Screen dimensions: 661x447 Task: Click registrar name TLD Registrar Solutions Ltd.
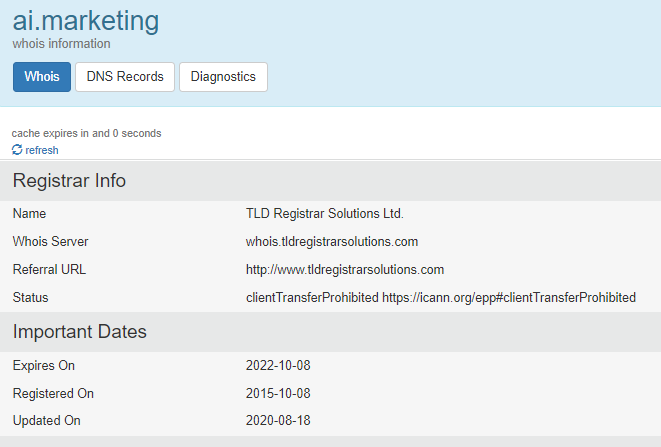(325, 213)
